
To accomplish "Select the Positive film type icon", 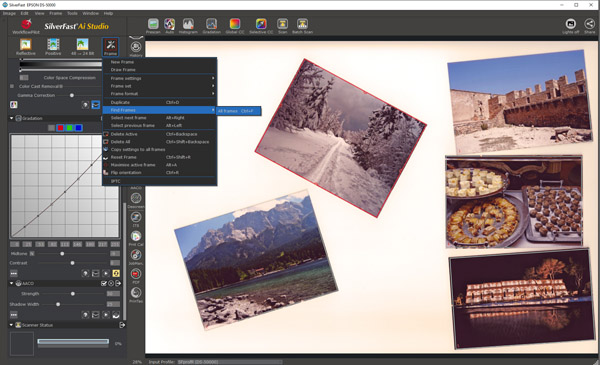I will pos(53,47).
